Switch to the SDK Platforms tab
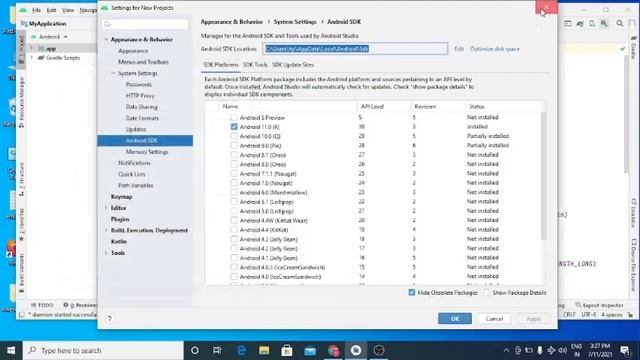640x360 pixels. pyautogui.click(x=220, y=65)
